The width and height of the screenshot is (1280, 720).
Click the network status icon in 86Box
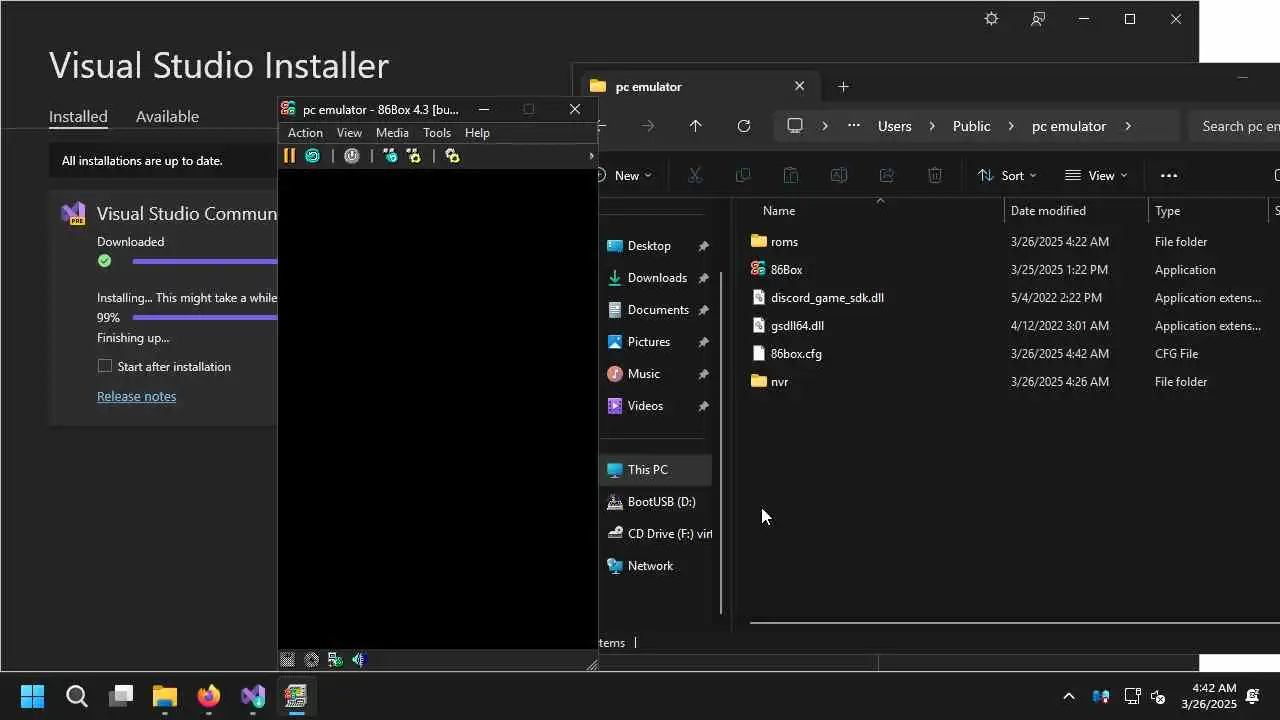[x=335, y=660]
